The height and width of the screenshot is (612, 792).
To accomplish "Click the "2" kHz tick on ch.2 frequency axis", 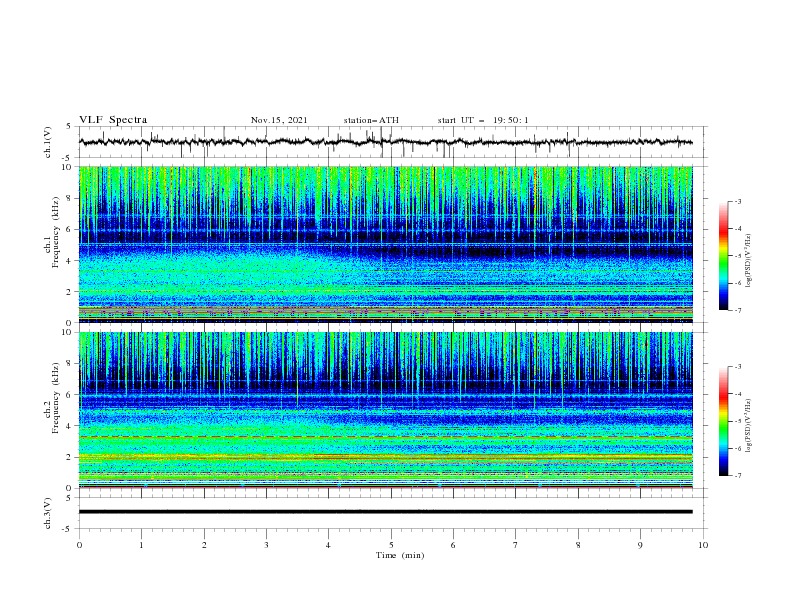I will tap(71, 457).
